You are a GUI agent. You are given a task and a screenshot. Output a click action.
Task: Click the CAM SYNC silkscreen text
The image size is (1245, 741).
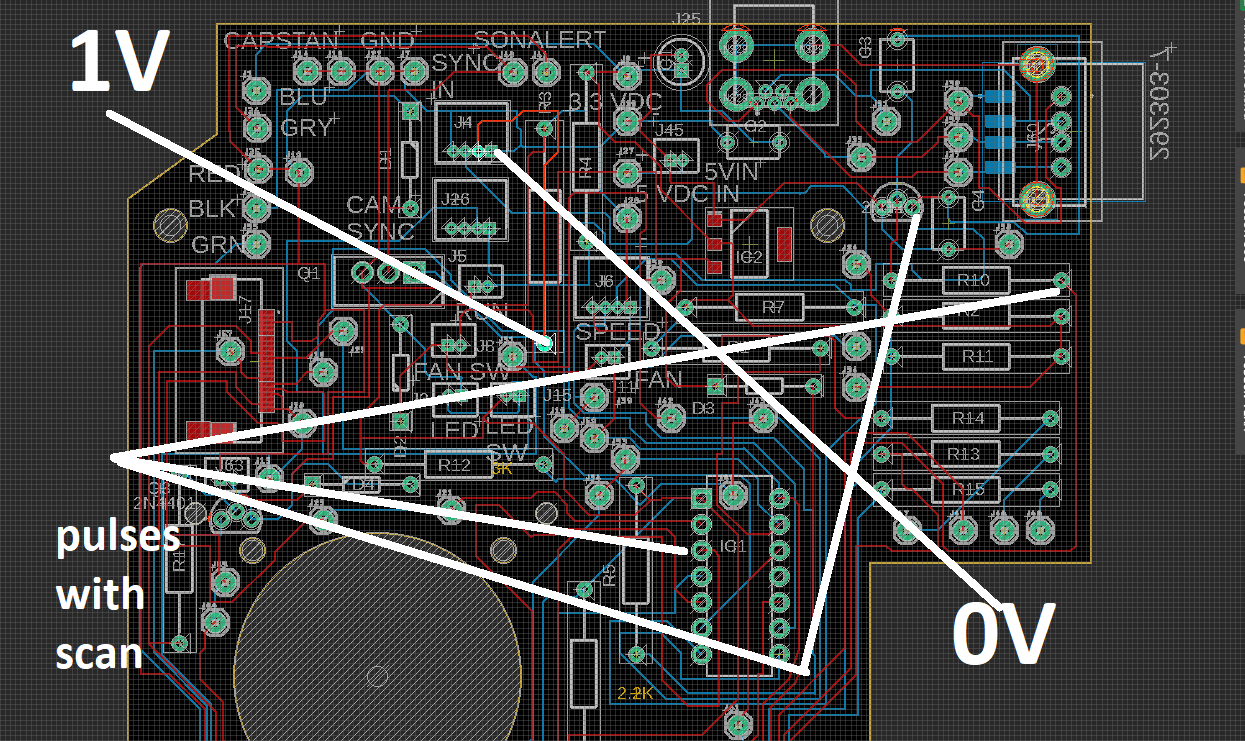coord(380,217)
